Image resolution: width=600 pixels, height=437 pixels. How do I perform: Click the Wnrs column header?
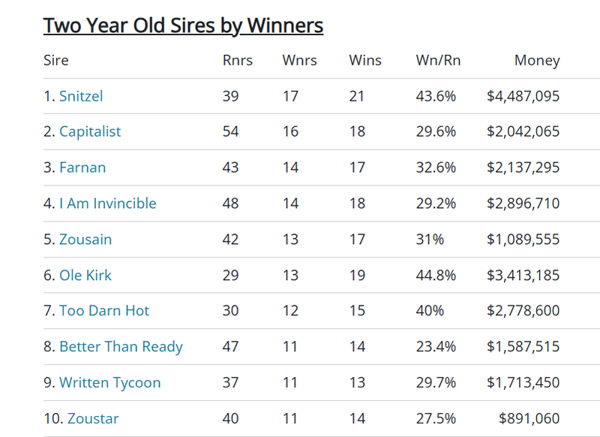tap(299, 60)
